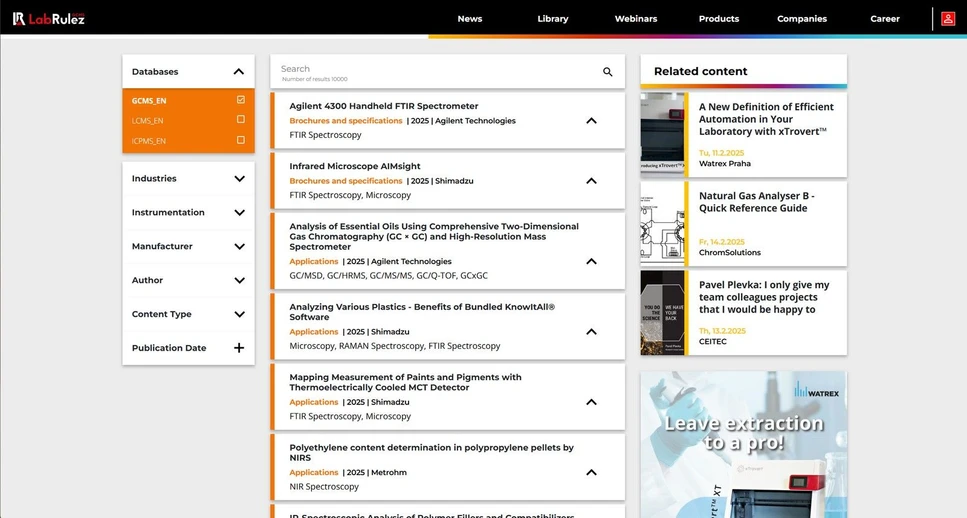Open the user account icon
Viewport: 967px width, 518px height.
click(948, 18)
